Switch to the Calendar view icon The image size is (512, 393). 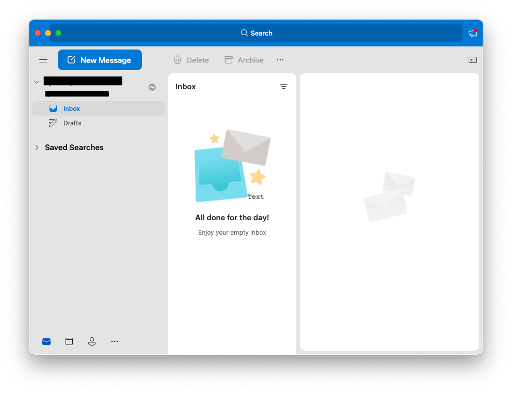(x=69, y=341)
